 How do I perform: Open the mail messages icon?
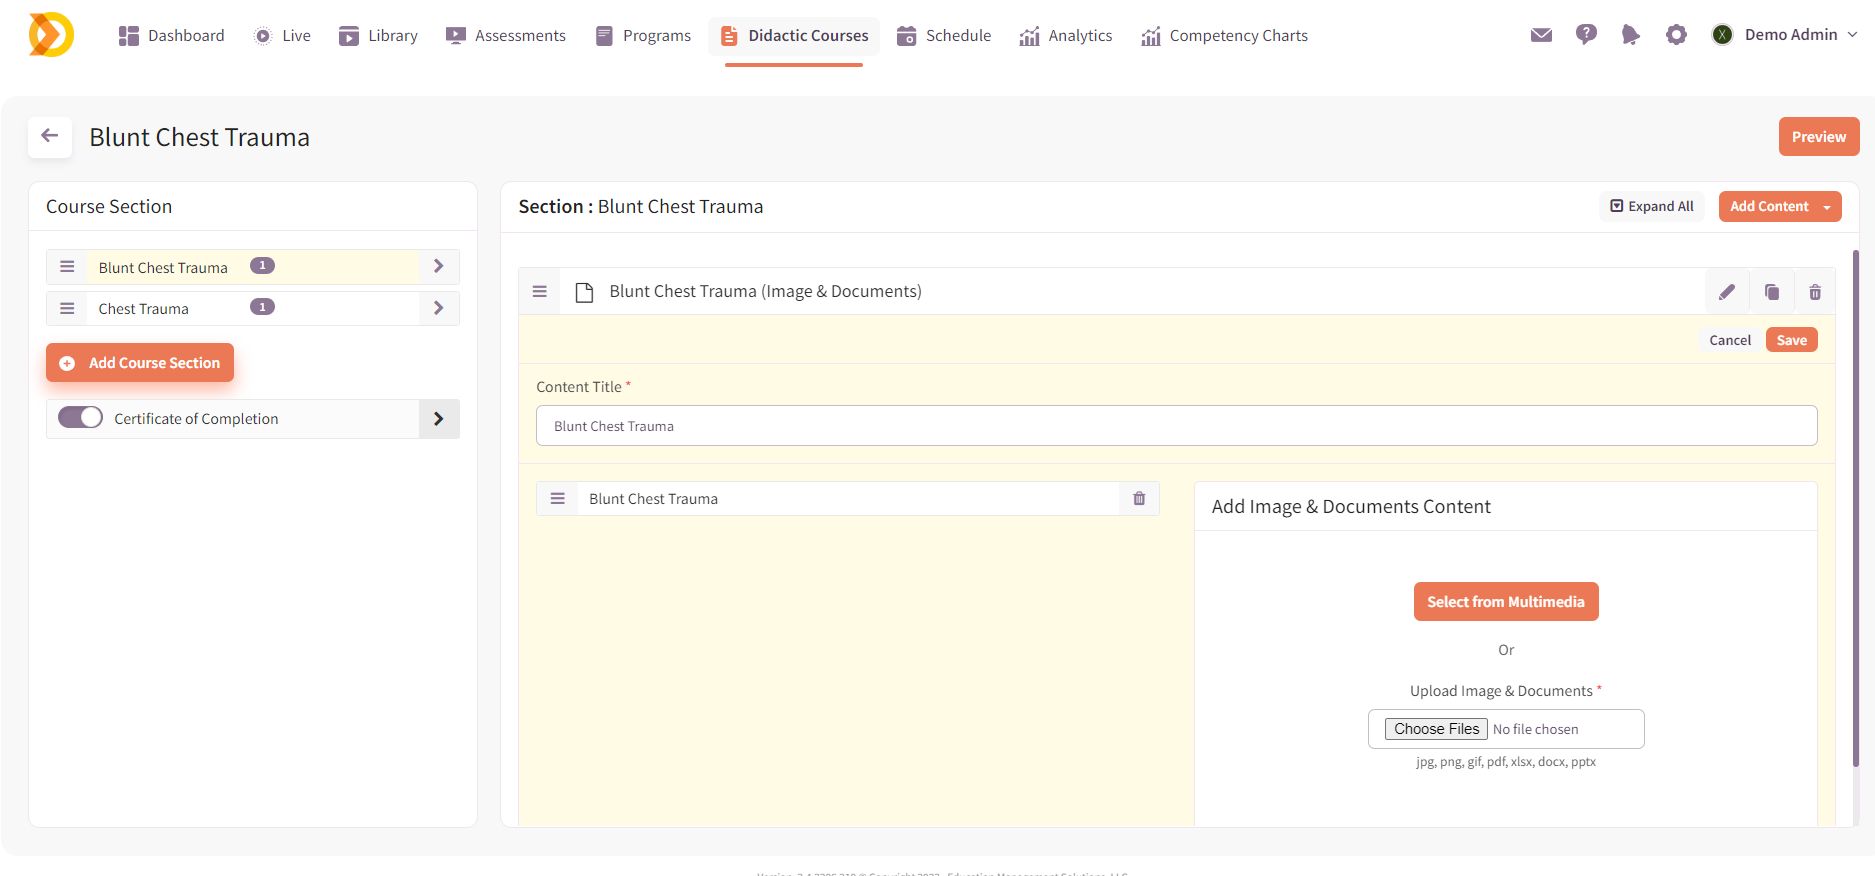tap(1541, 35)
